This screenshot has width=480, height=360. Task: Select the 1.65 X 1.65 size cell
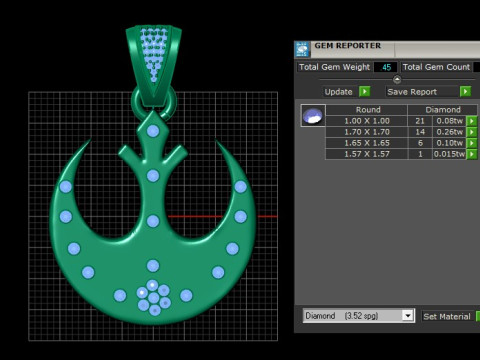pos(367,143)
